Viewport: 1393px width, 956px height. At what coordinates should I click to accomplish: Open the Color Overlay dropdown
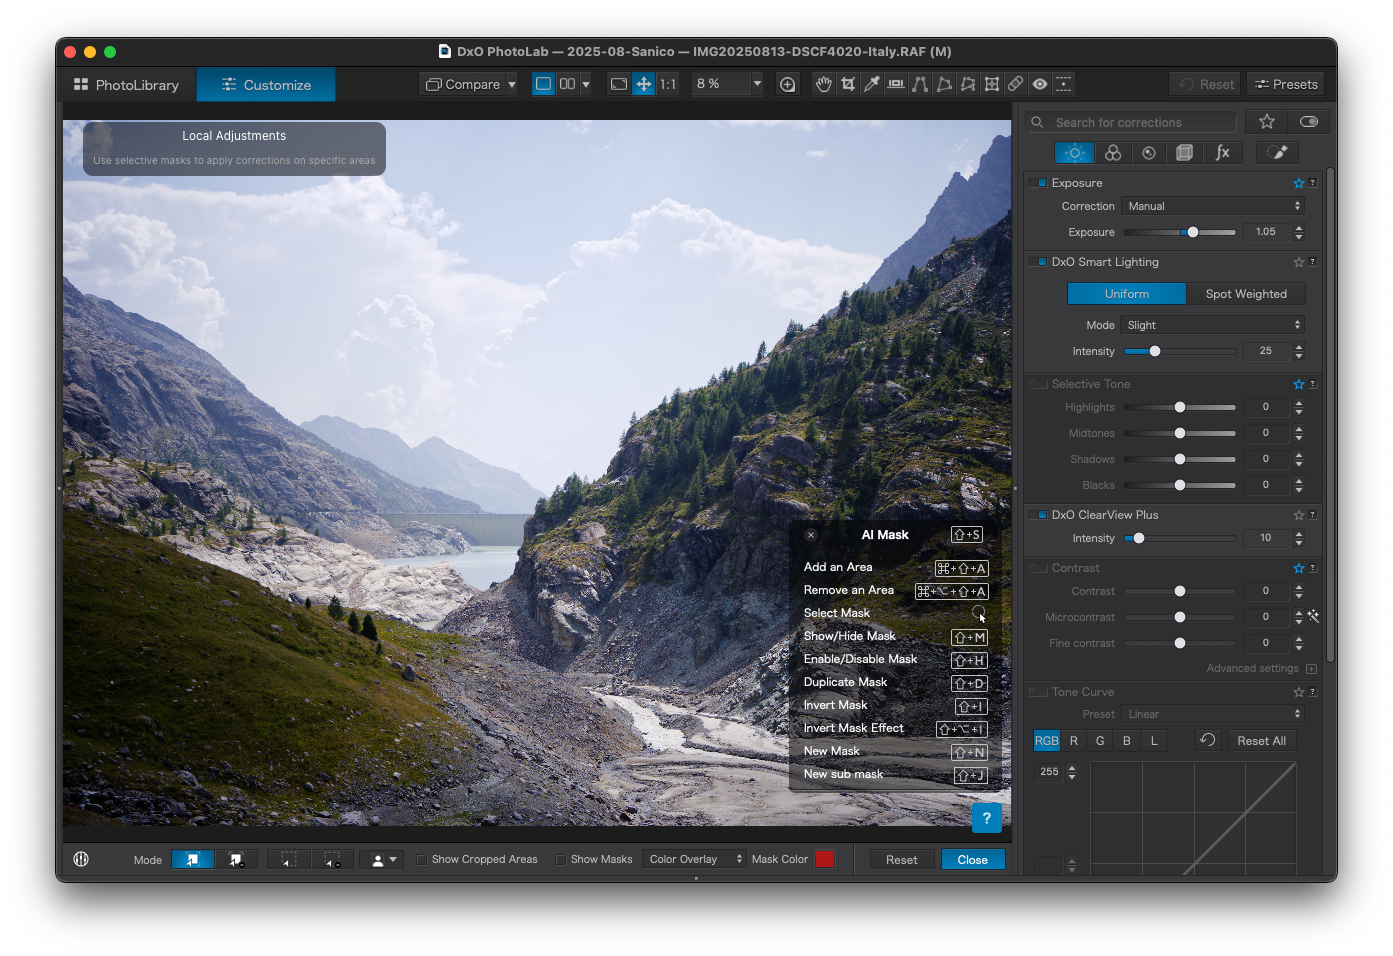tap(695, 859)
